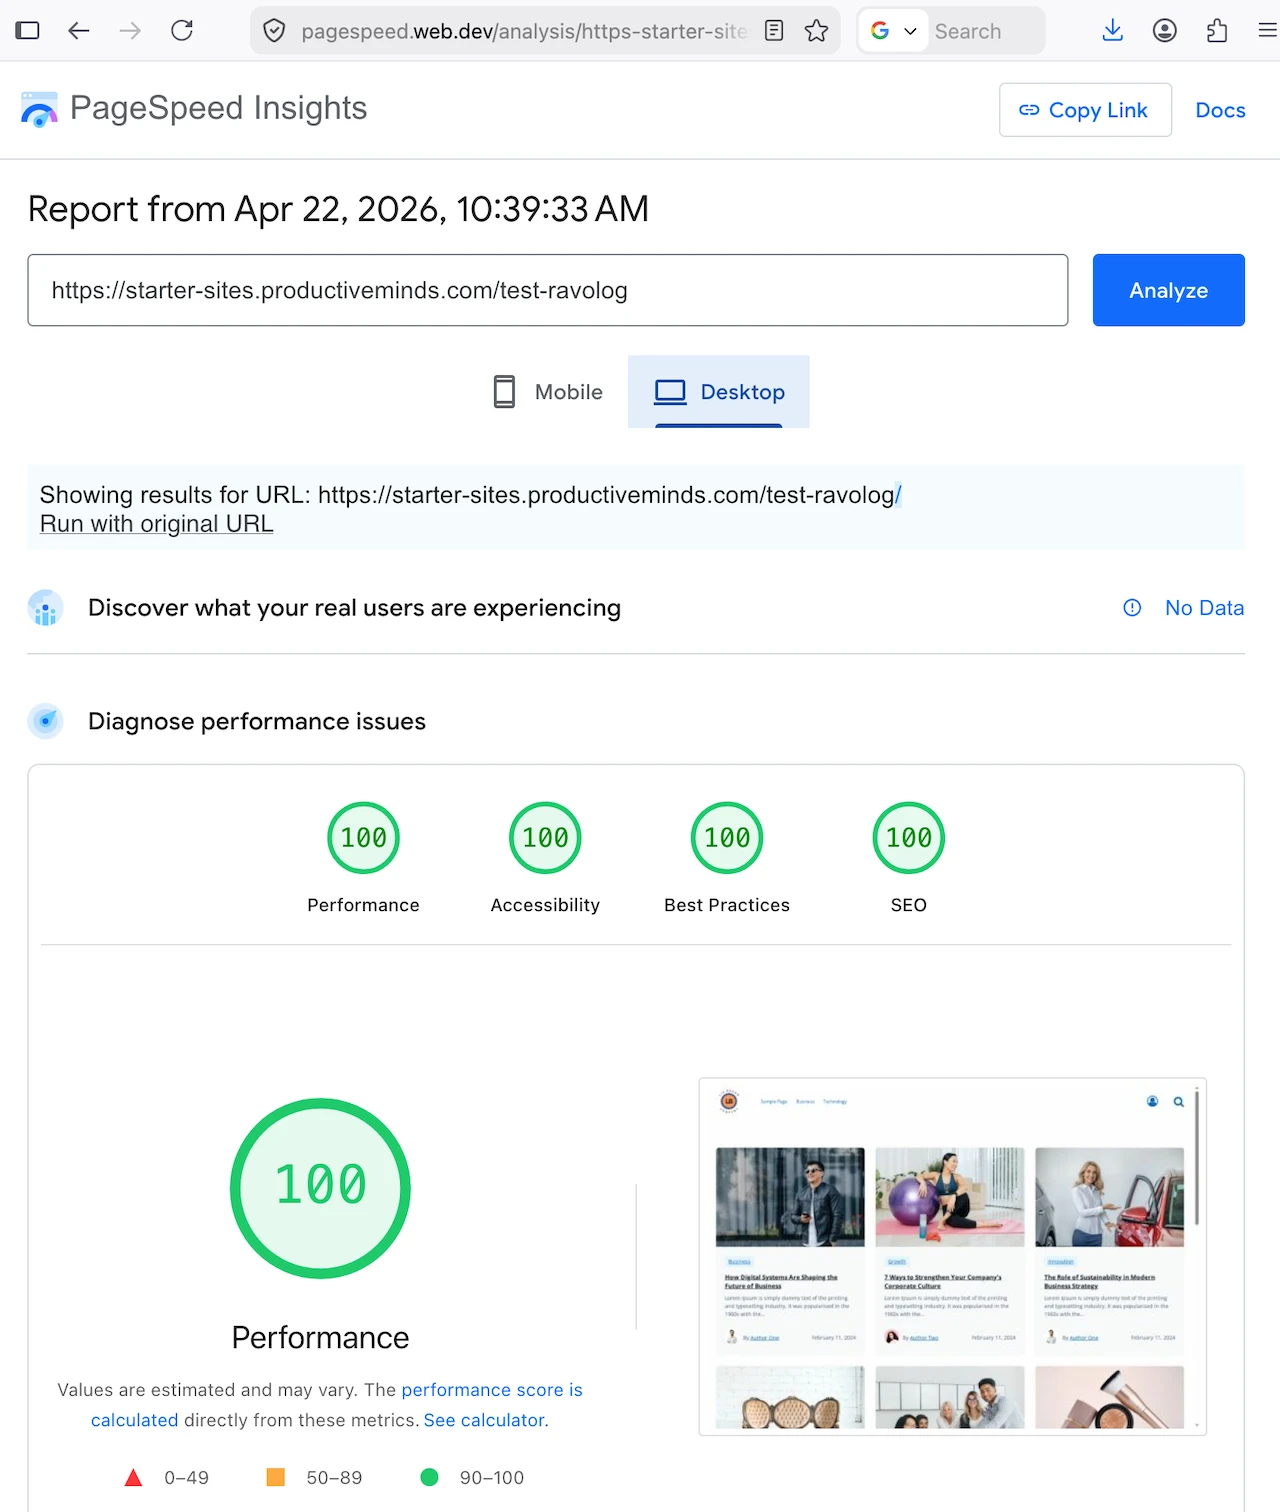
Task: Jump to the Accessibility score gauge
Action: click(x=545, y=838)
